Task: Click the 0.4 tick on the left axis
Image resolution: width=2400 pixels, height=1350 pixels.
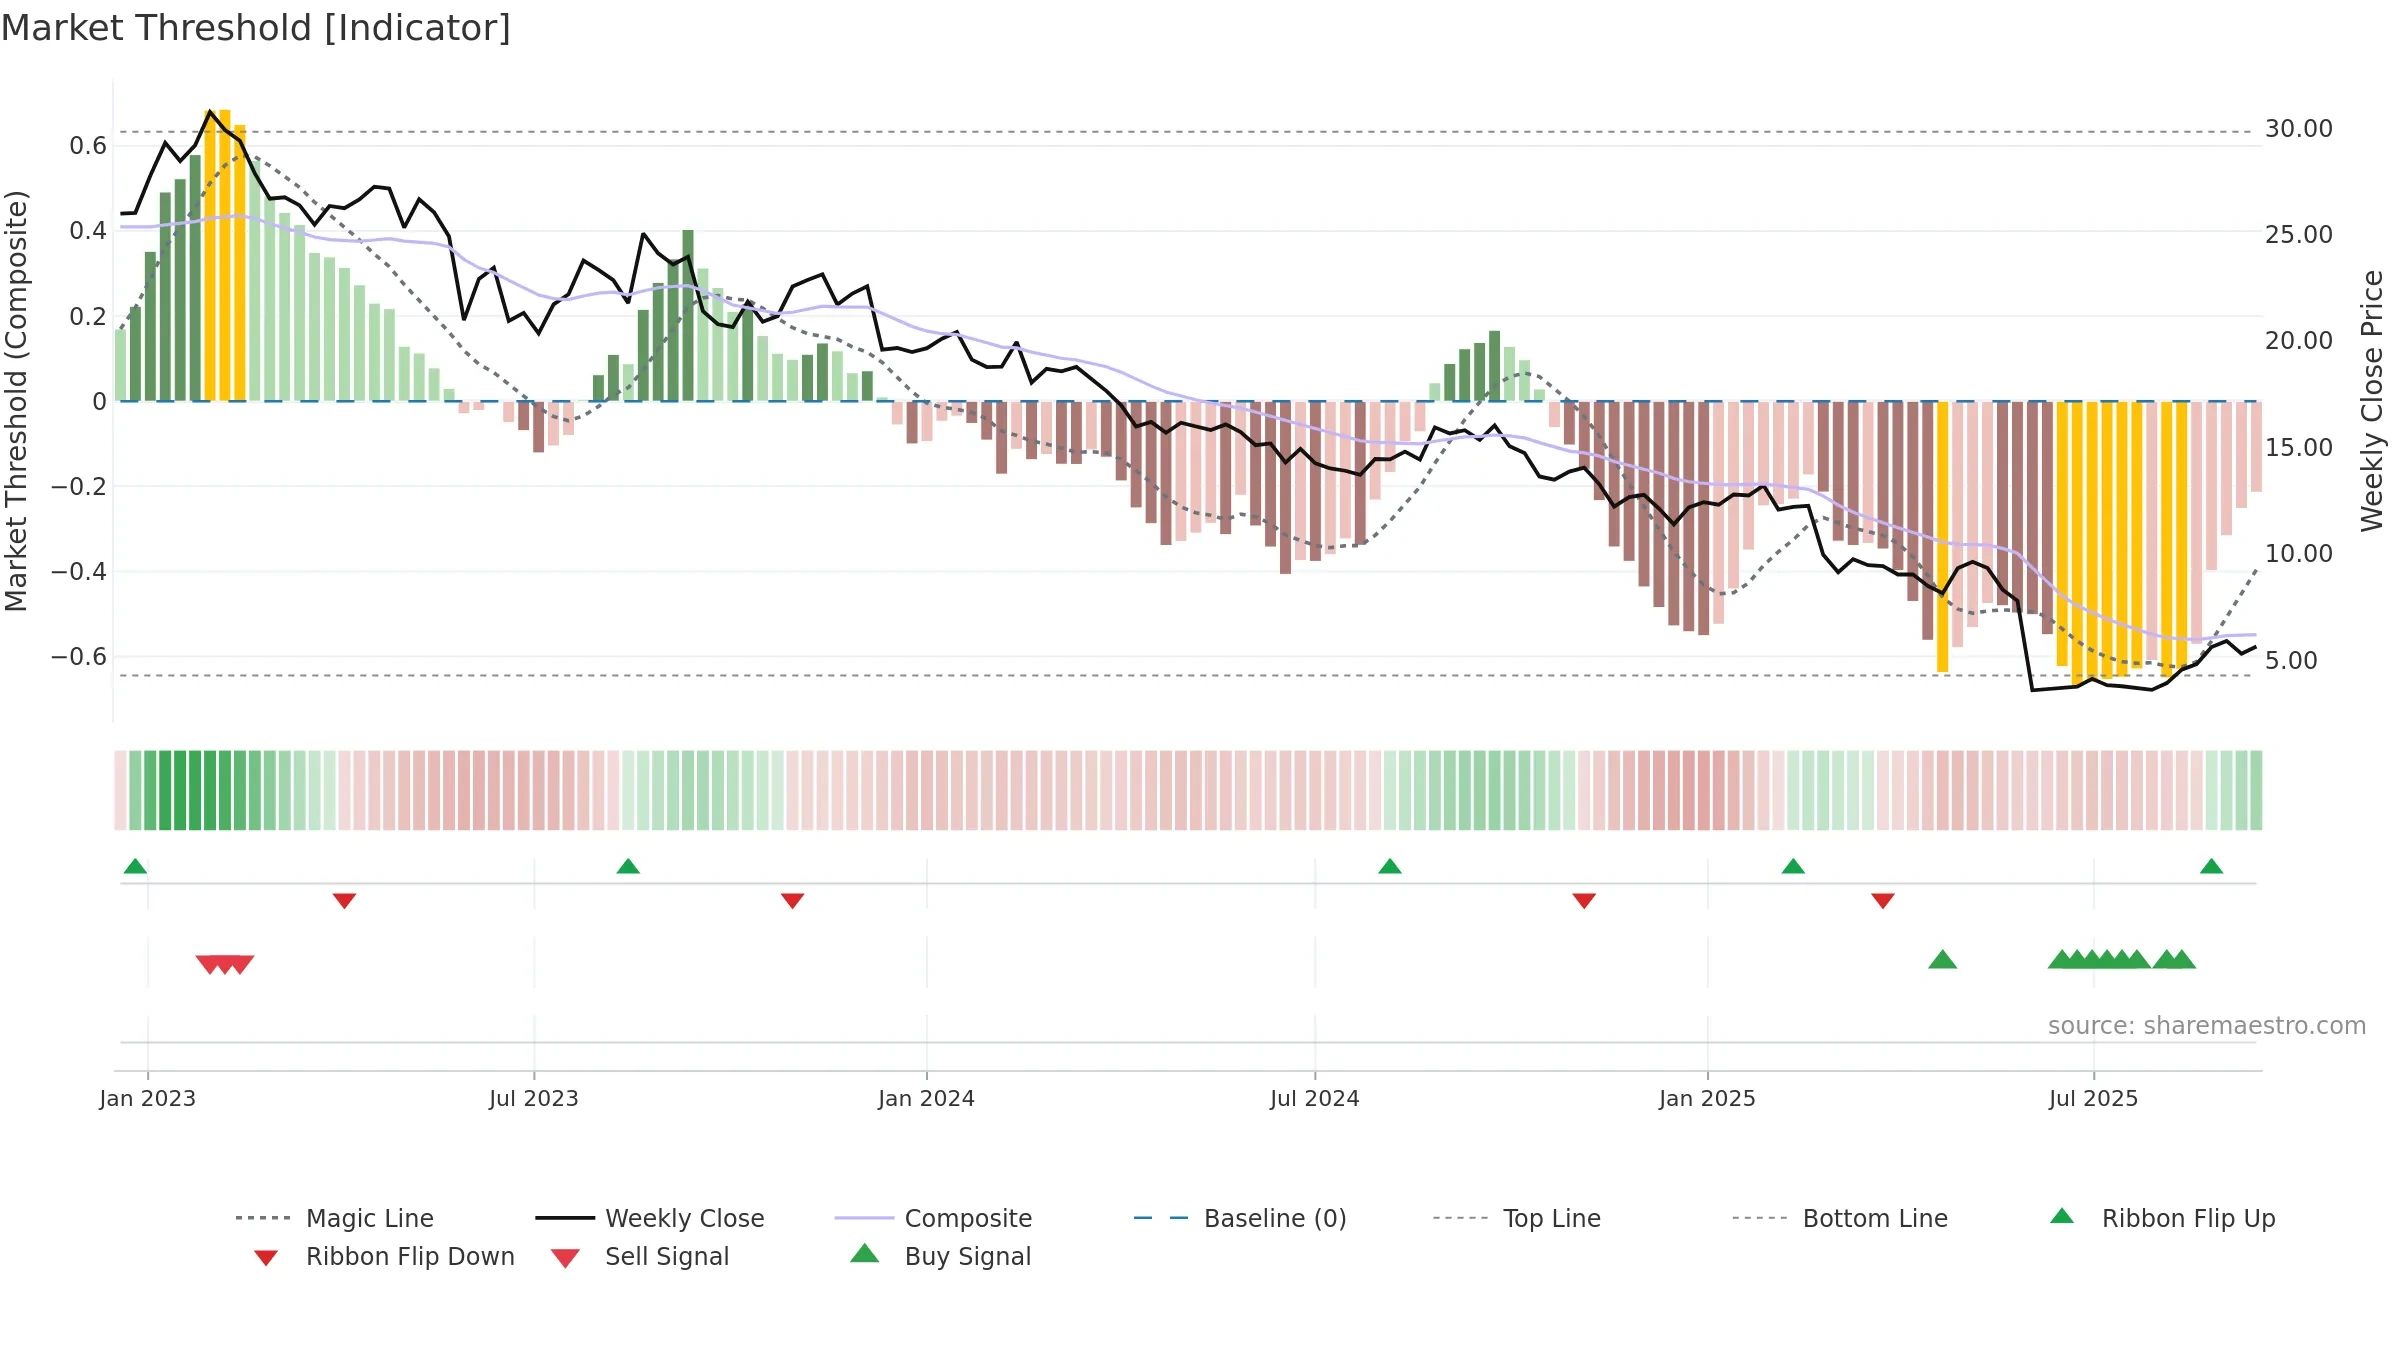Action: point(88,231)
